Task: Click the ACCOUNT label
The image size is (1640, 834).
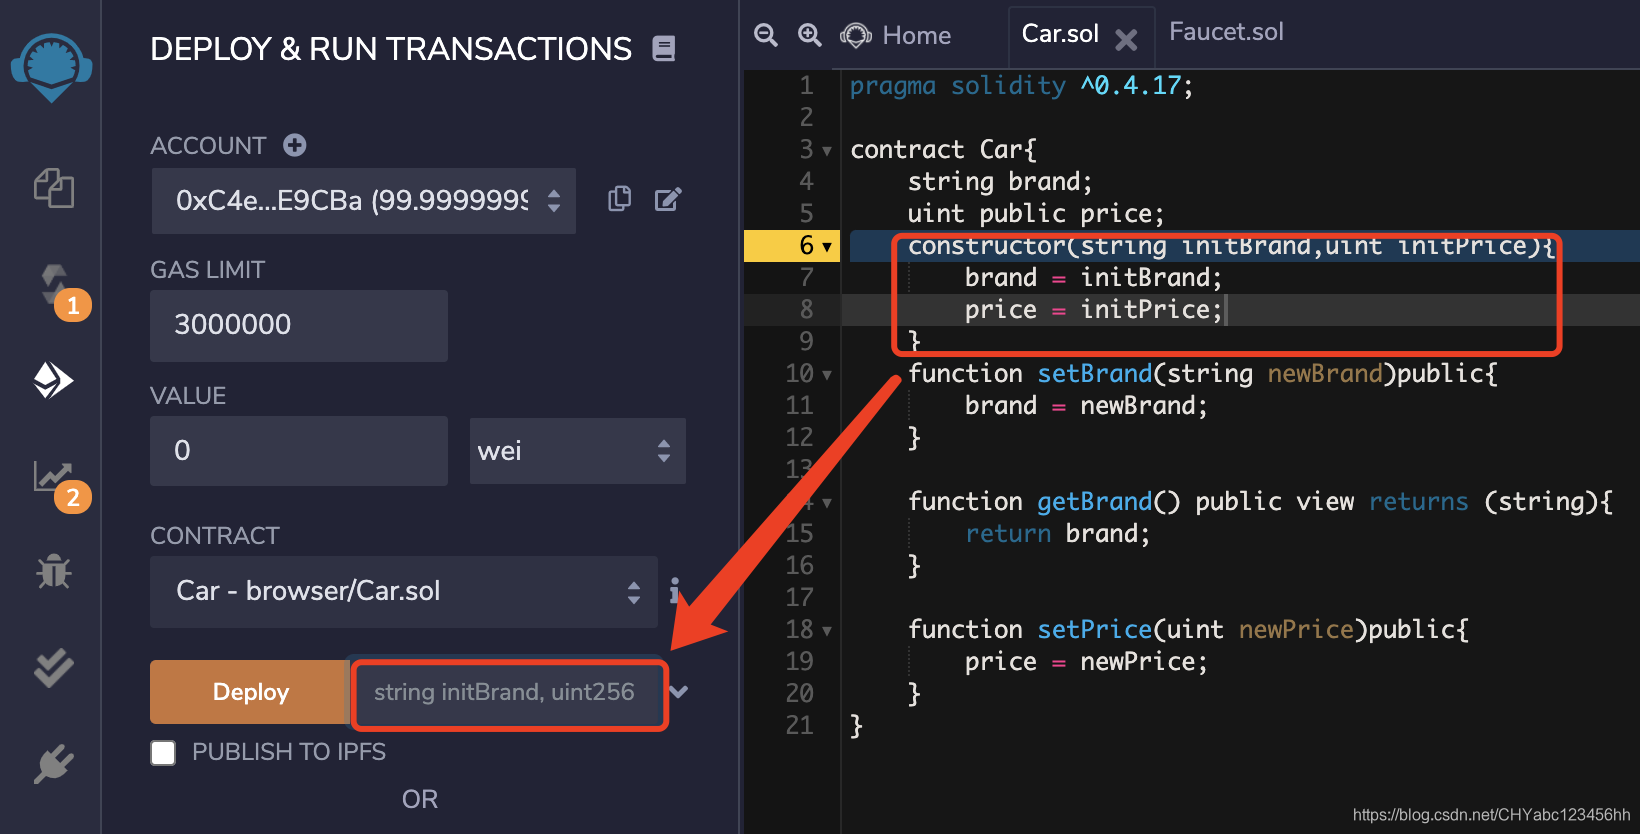Action: point(208,146)
